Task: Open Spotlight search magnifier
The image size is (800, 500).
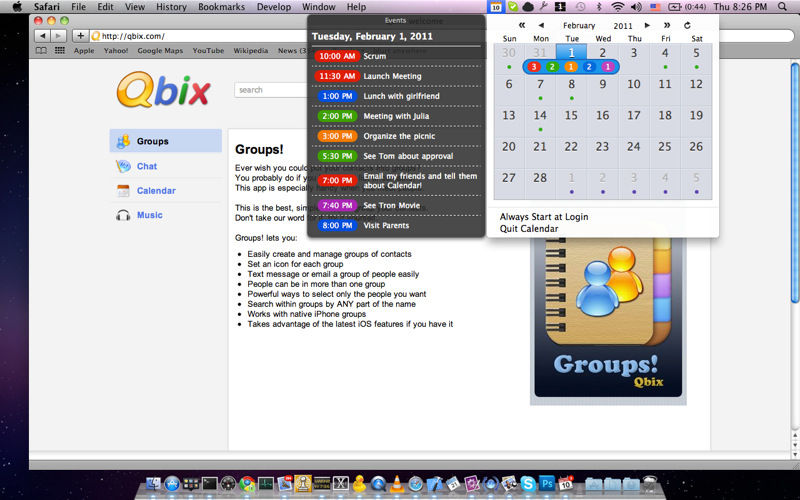Action: coord(782,7)
